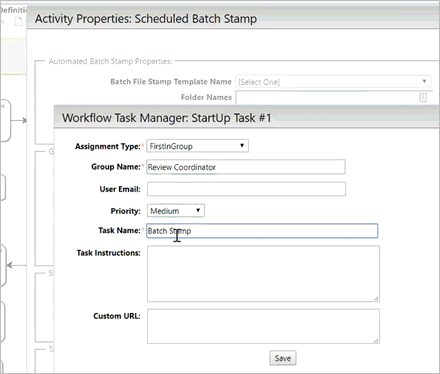The width and height of the screenshot is (440, 374).
Task: Click the Task Instructions label
Action: (x=108, y=253)
